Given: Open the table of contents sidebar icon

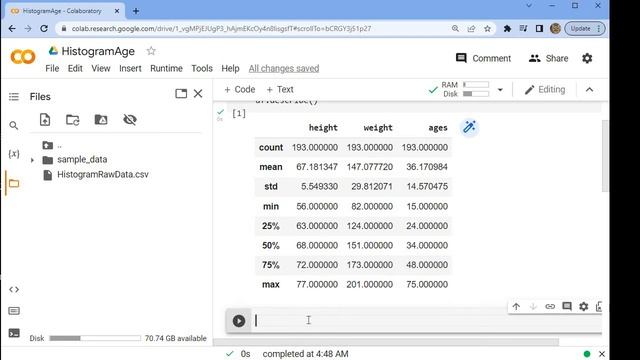Looking at the screenshot, I should [14, 97].
